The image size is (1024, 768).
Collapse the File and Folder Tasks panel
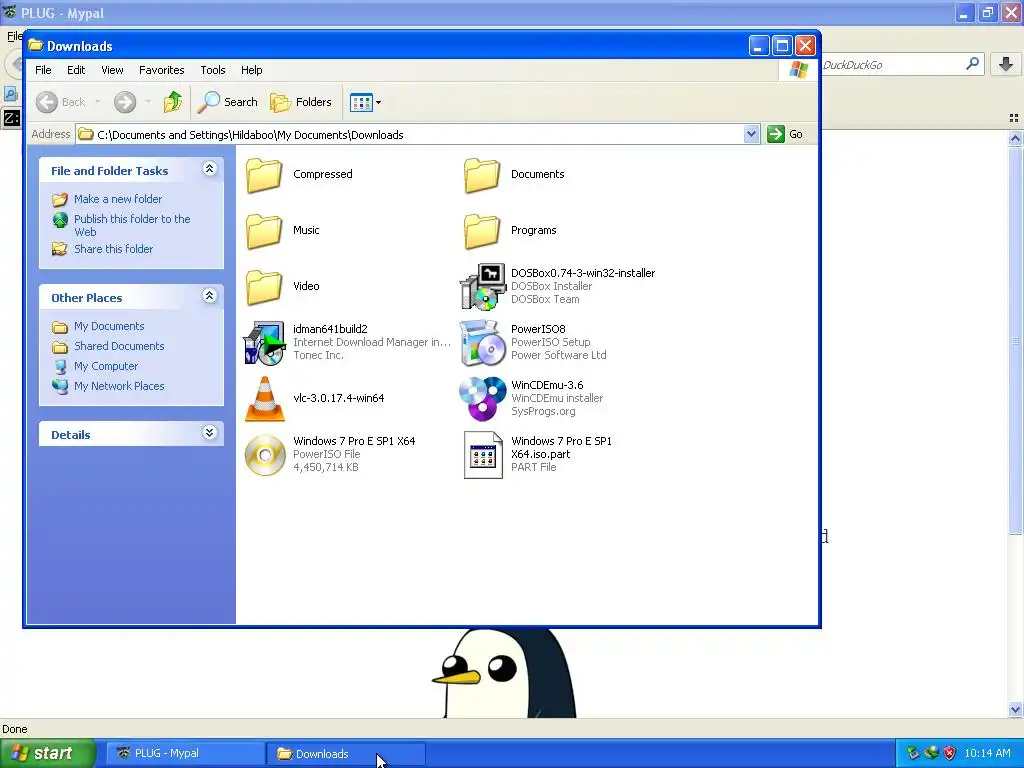click(210, 169)
